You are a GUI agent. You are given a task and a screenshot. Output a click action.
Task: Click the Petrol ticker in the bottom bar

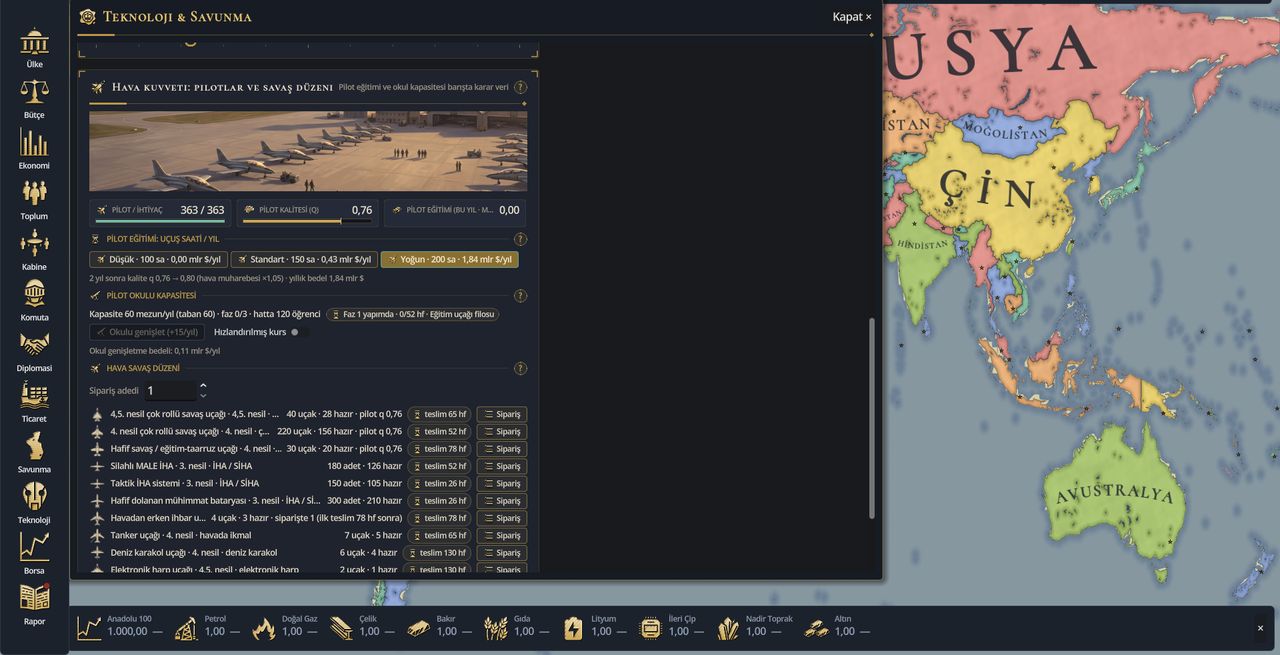coord(207,626)
